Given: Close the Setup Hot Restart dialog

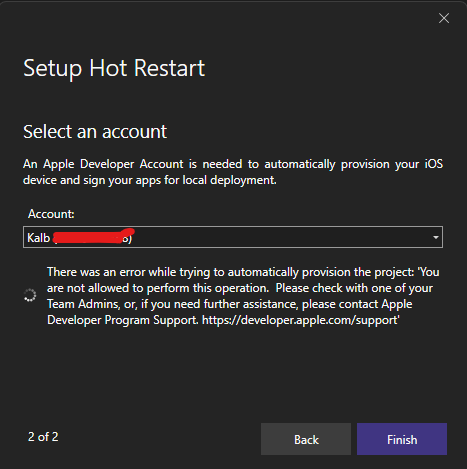Looking at the screenshot, I should (444, 18).
